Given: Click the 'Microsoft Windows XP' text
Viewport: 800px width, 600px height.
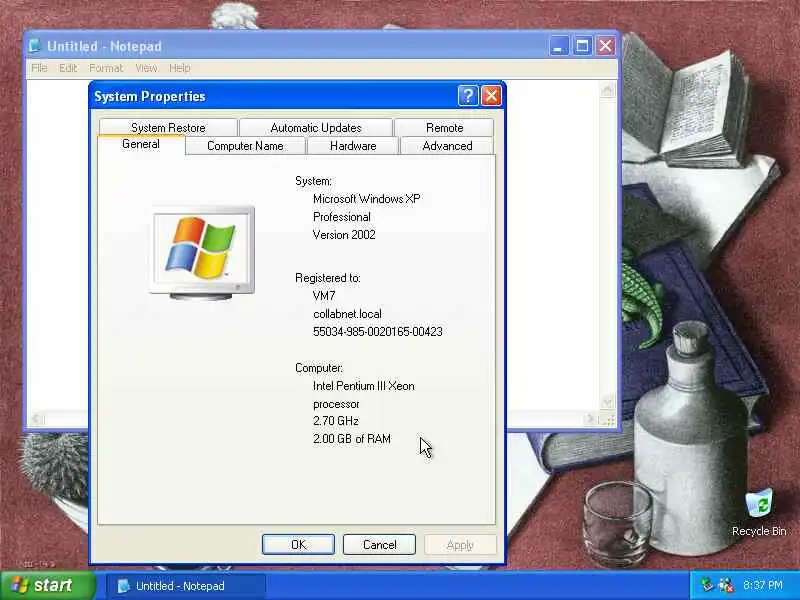Looking at the screenshot, I should click(x=367, y=199).
